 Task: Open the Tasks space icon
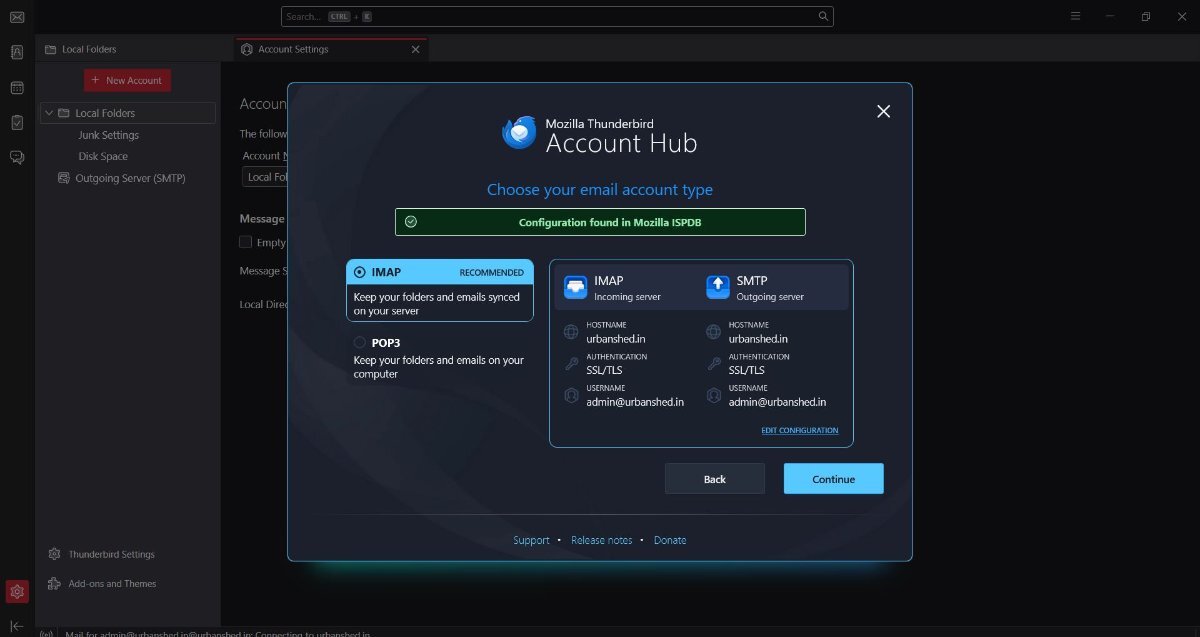point(17,122)
